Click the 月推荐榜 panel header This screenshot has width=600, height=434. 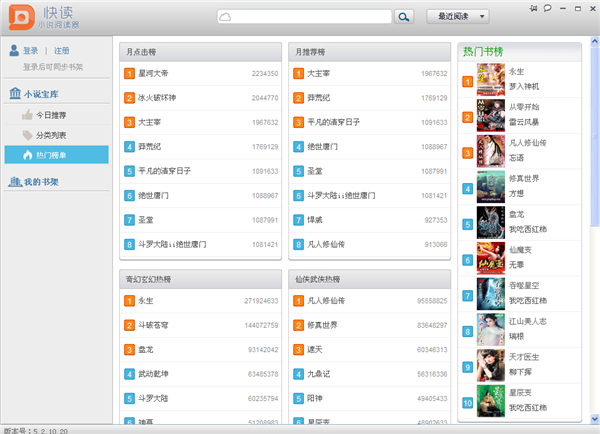(370, 52)
